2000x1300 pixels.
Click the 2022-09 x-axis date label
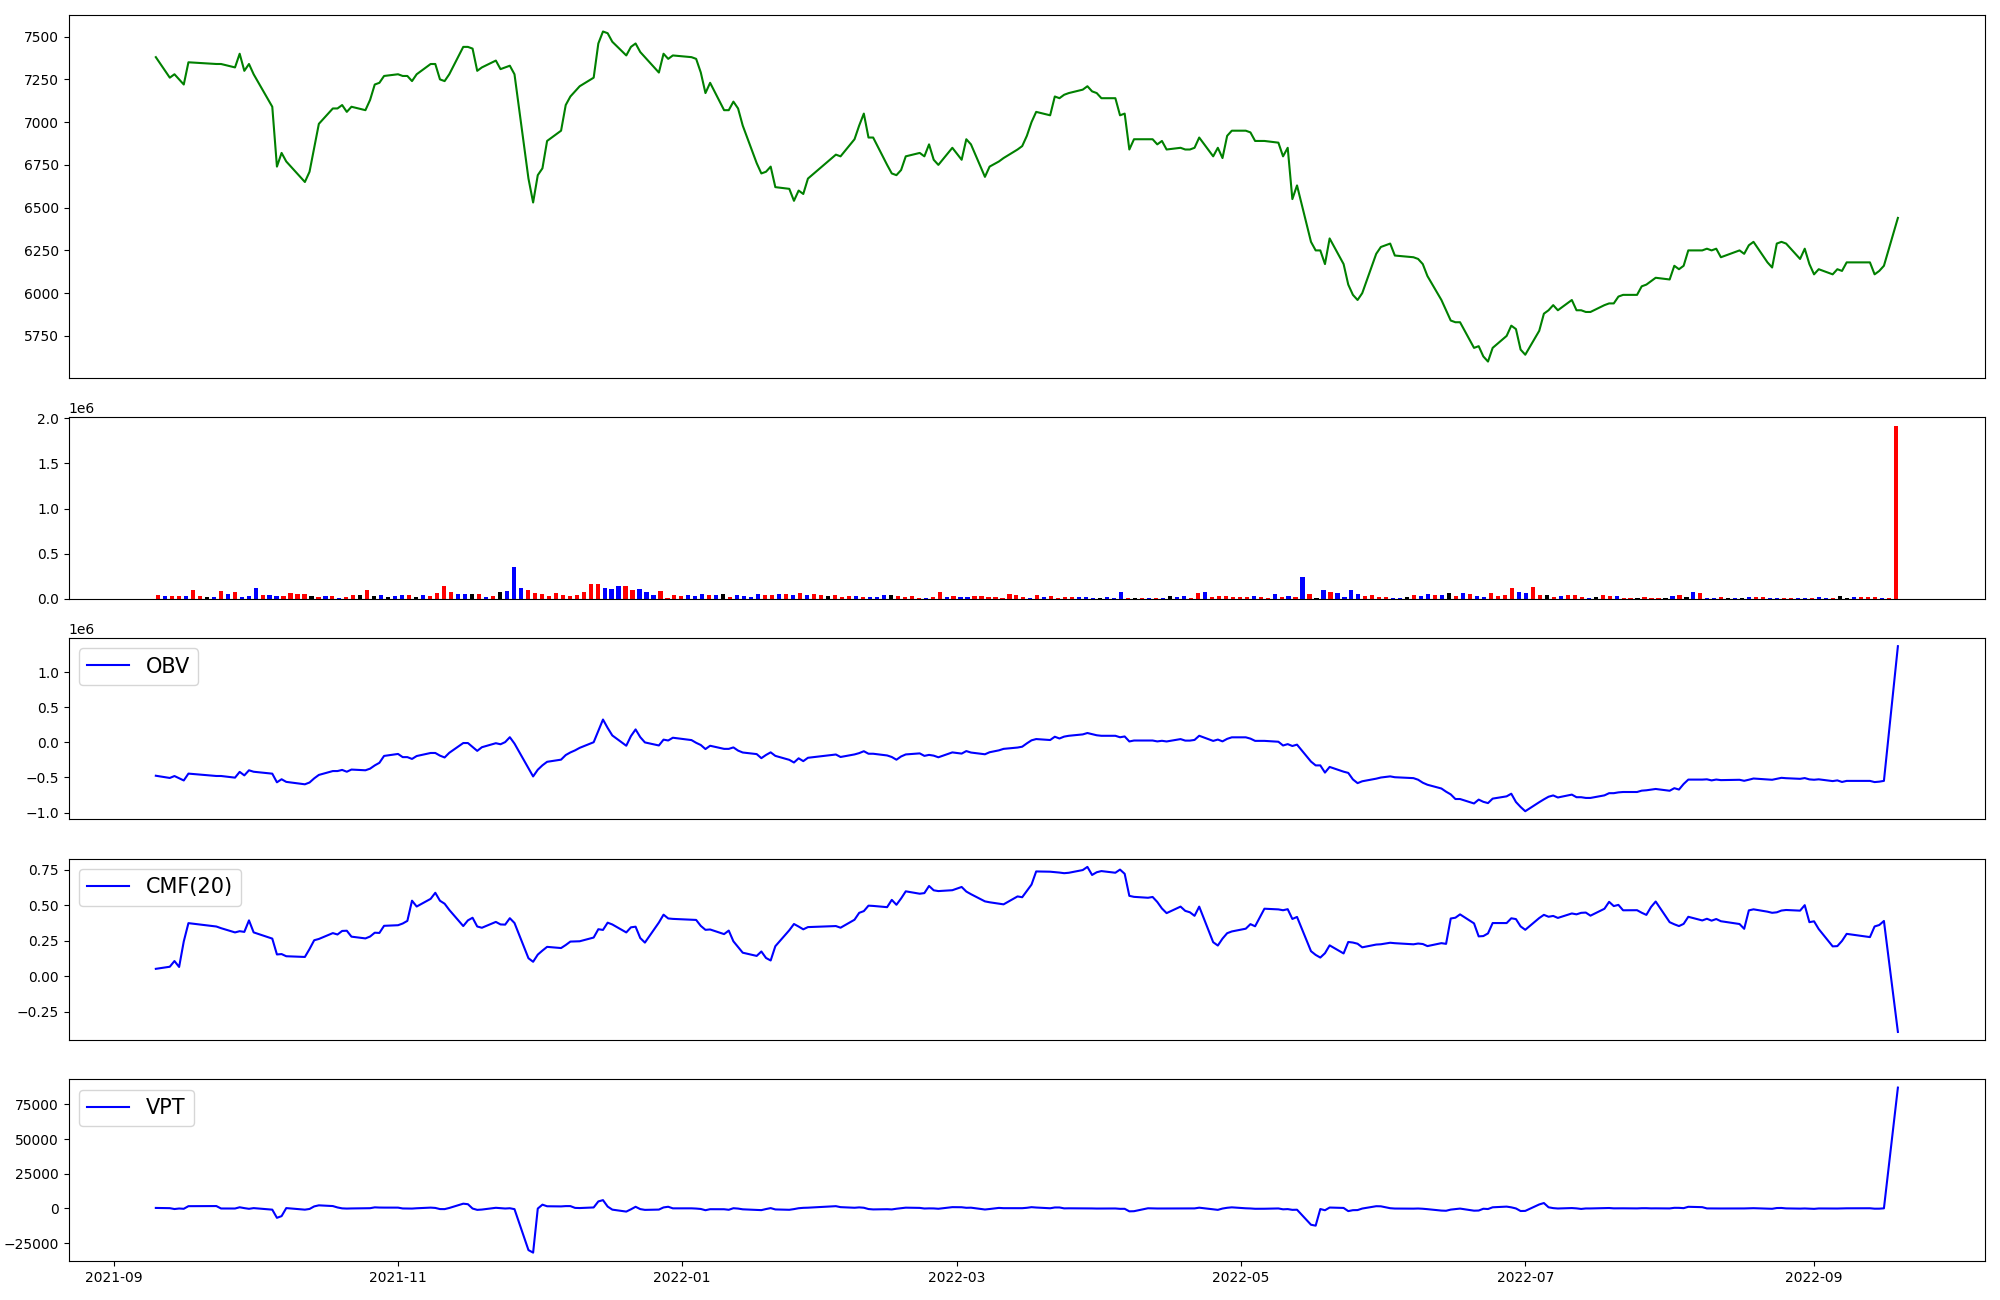1813,1277
